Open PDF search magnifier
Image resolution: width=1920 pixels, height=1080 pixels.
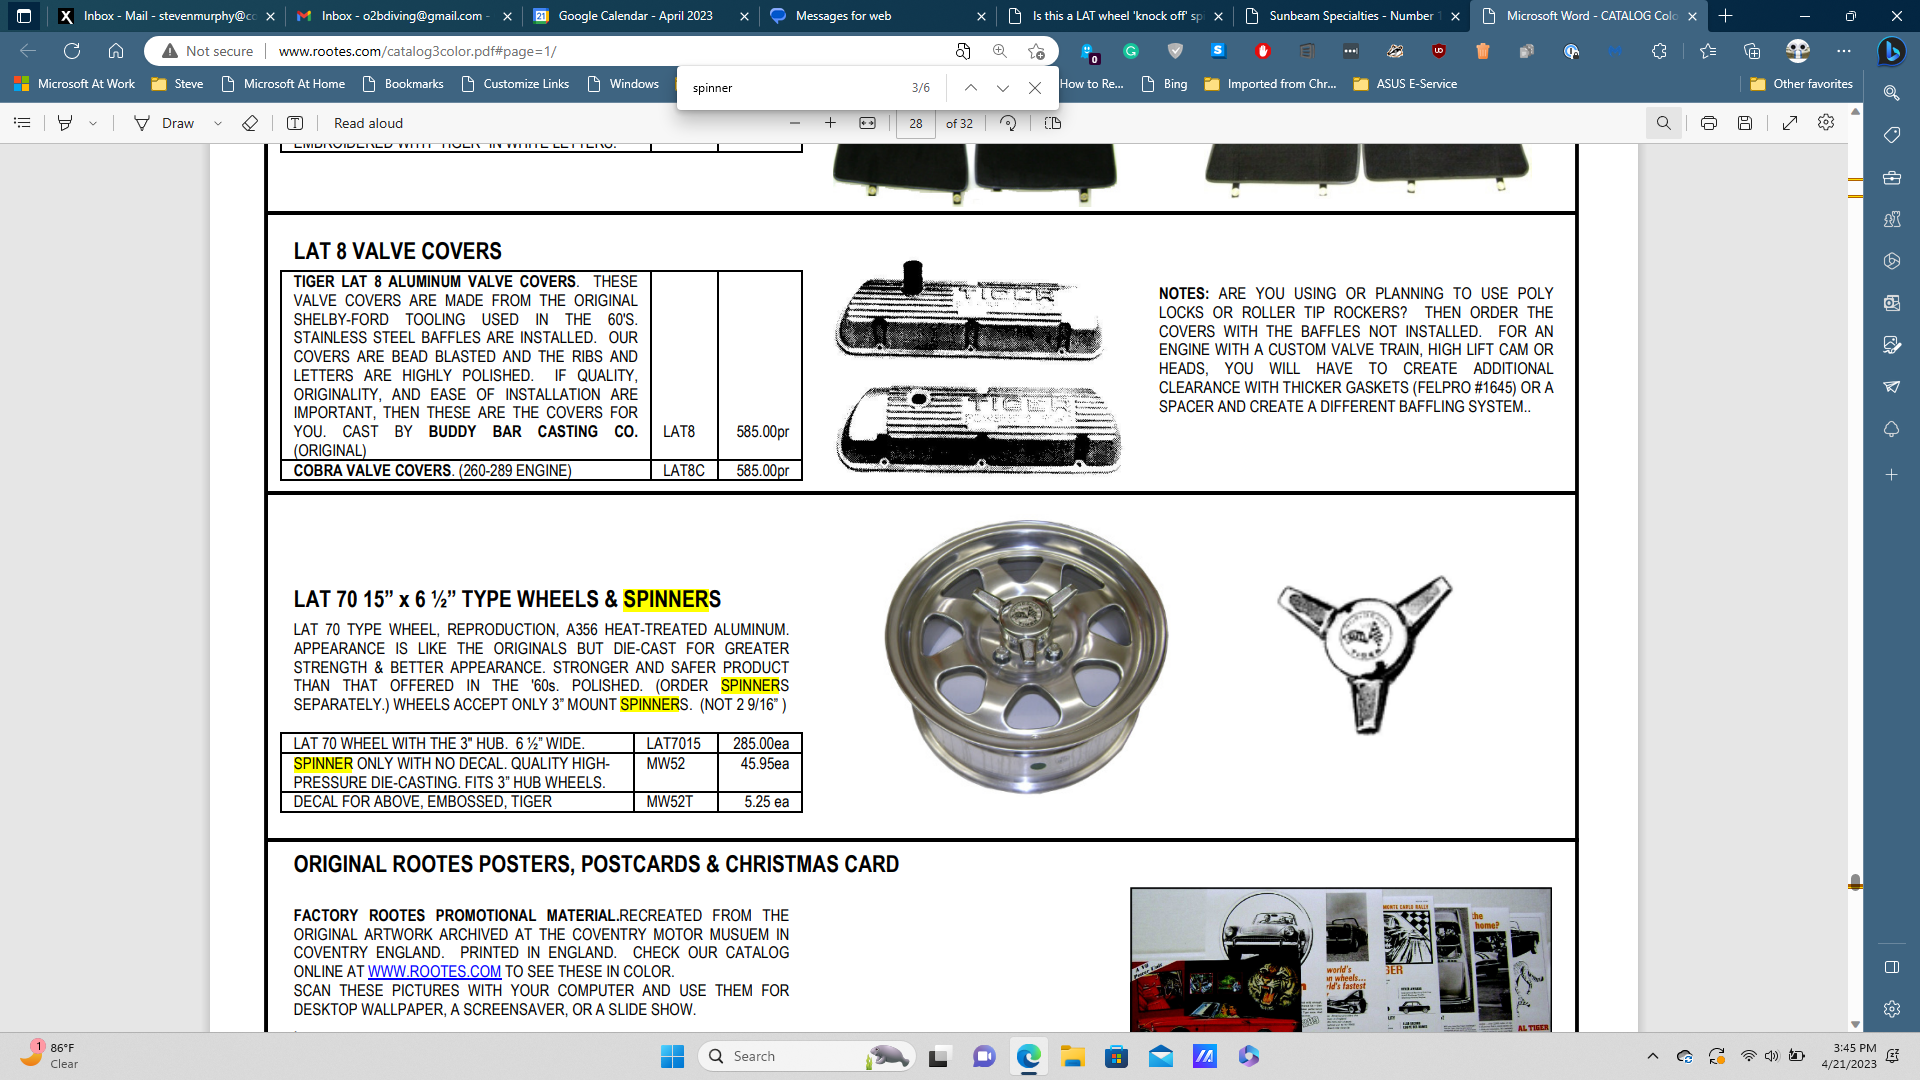tap(1663, 123)
